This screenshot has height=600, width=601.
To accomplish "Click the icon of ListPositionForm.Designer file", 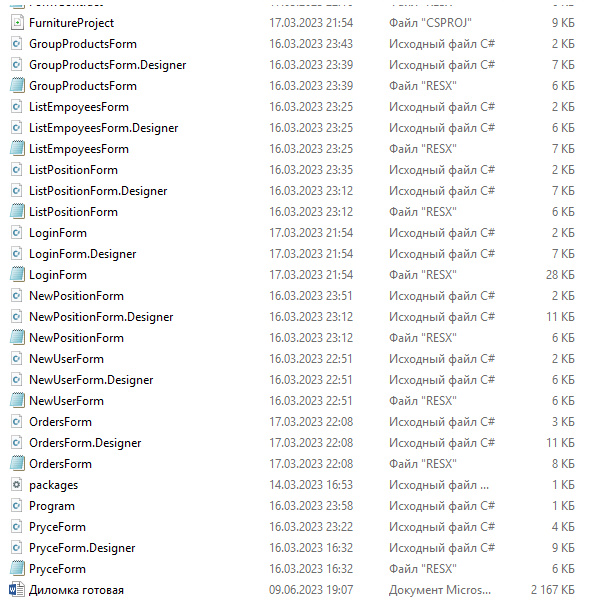I will [x=16, y=191].
